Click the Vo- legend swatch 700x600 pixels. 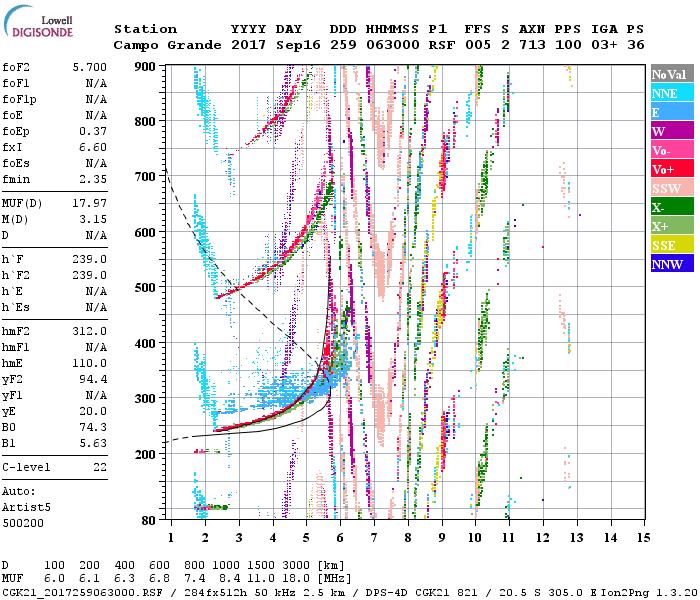pyautogui.click(x=672, y=150)
